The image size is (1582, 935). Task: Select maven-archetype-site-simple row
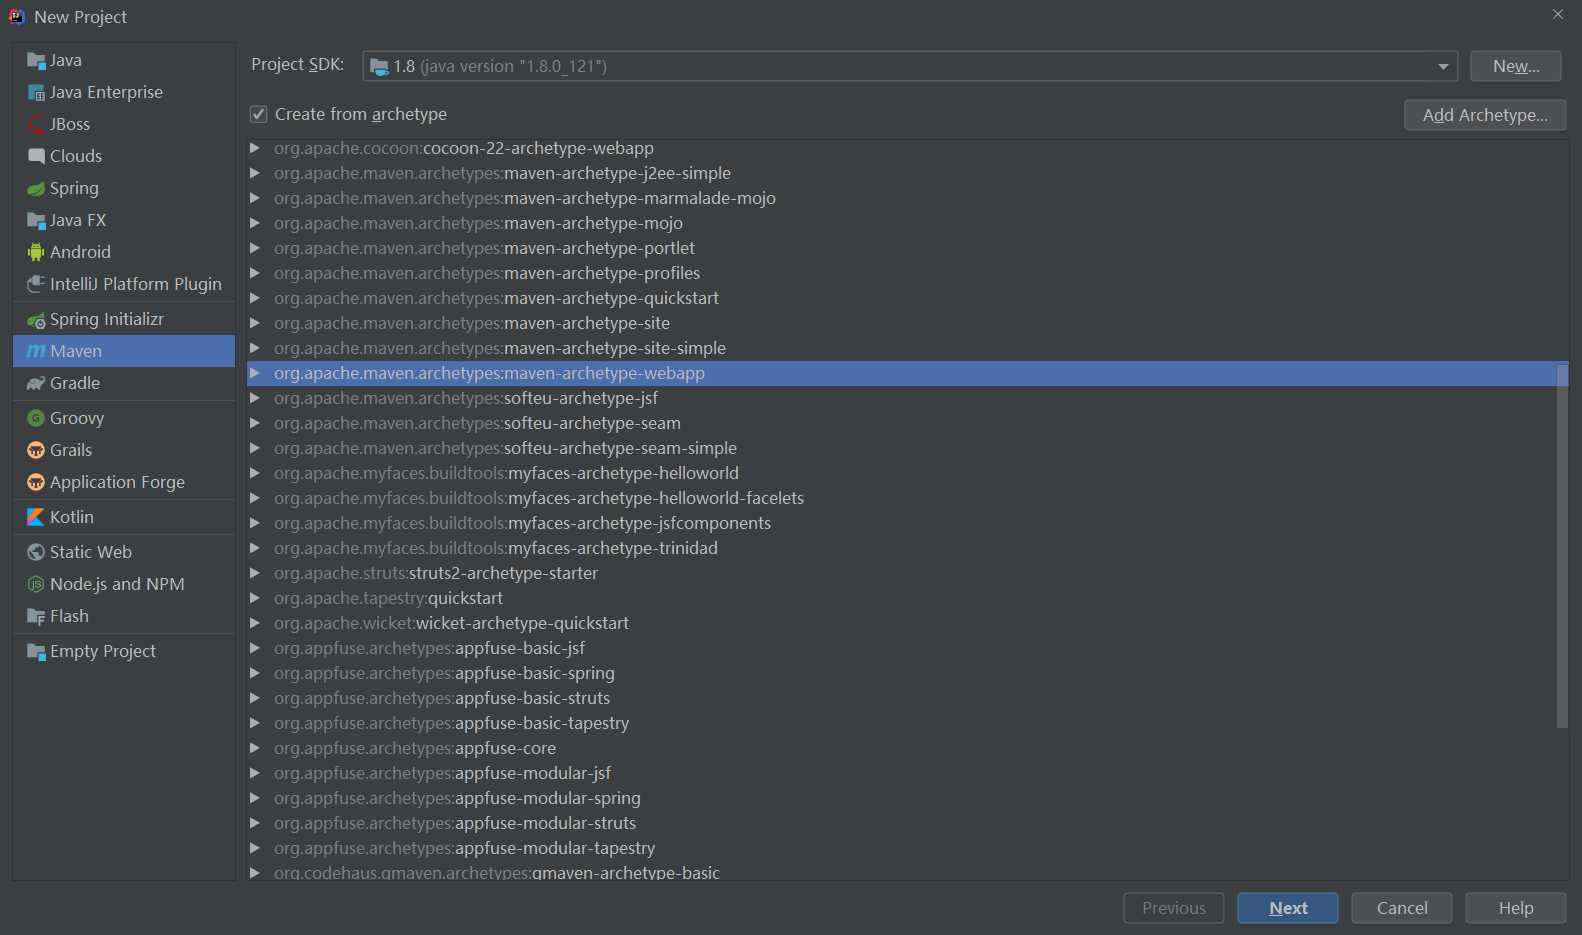point(908,348)
